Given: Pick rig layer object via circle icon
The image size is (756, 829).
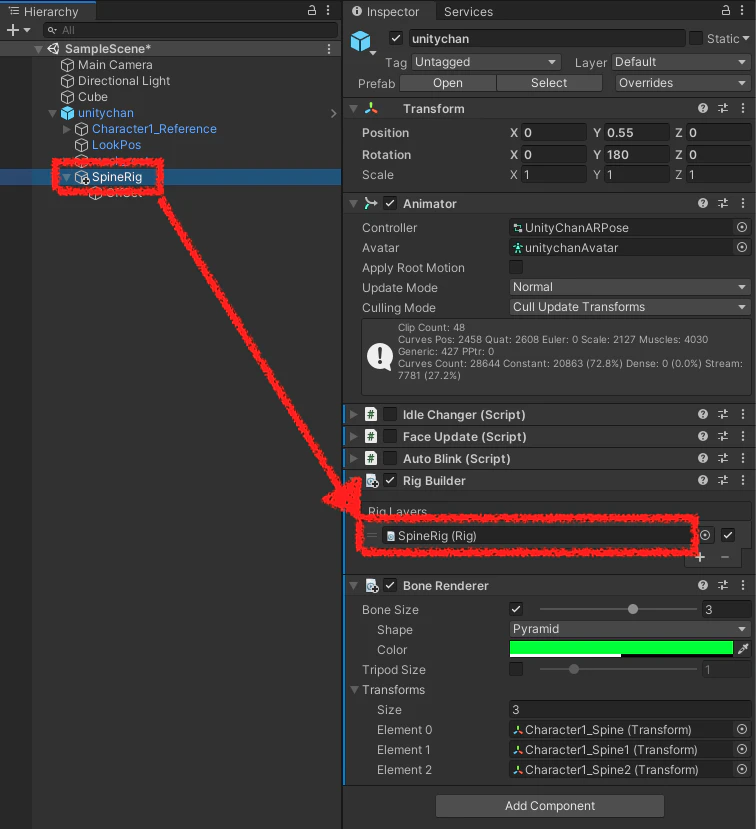Looking at the screenshot, I should (705, 535).
